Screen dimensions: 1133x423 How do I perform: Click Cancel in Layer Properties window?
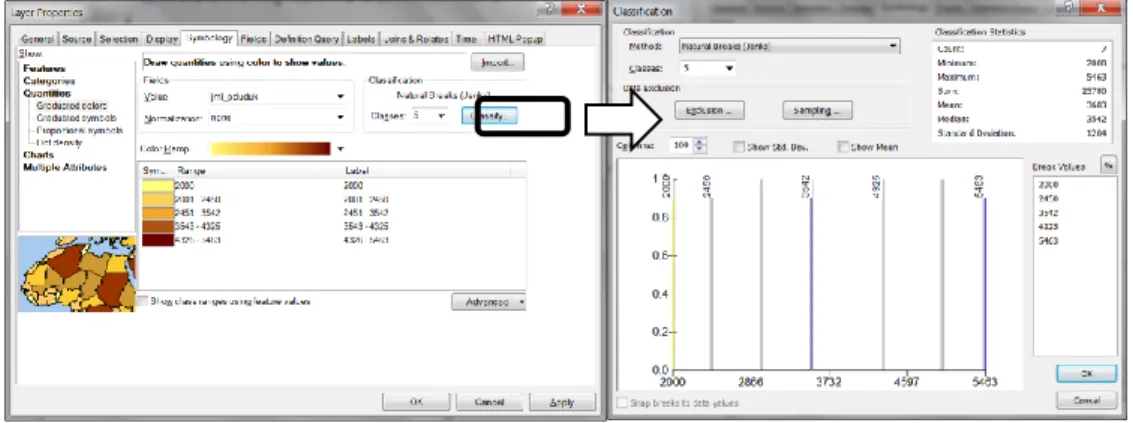[489, 402]
